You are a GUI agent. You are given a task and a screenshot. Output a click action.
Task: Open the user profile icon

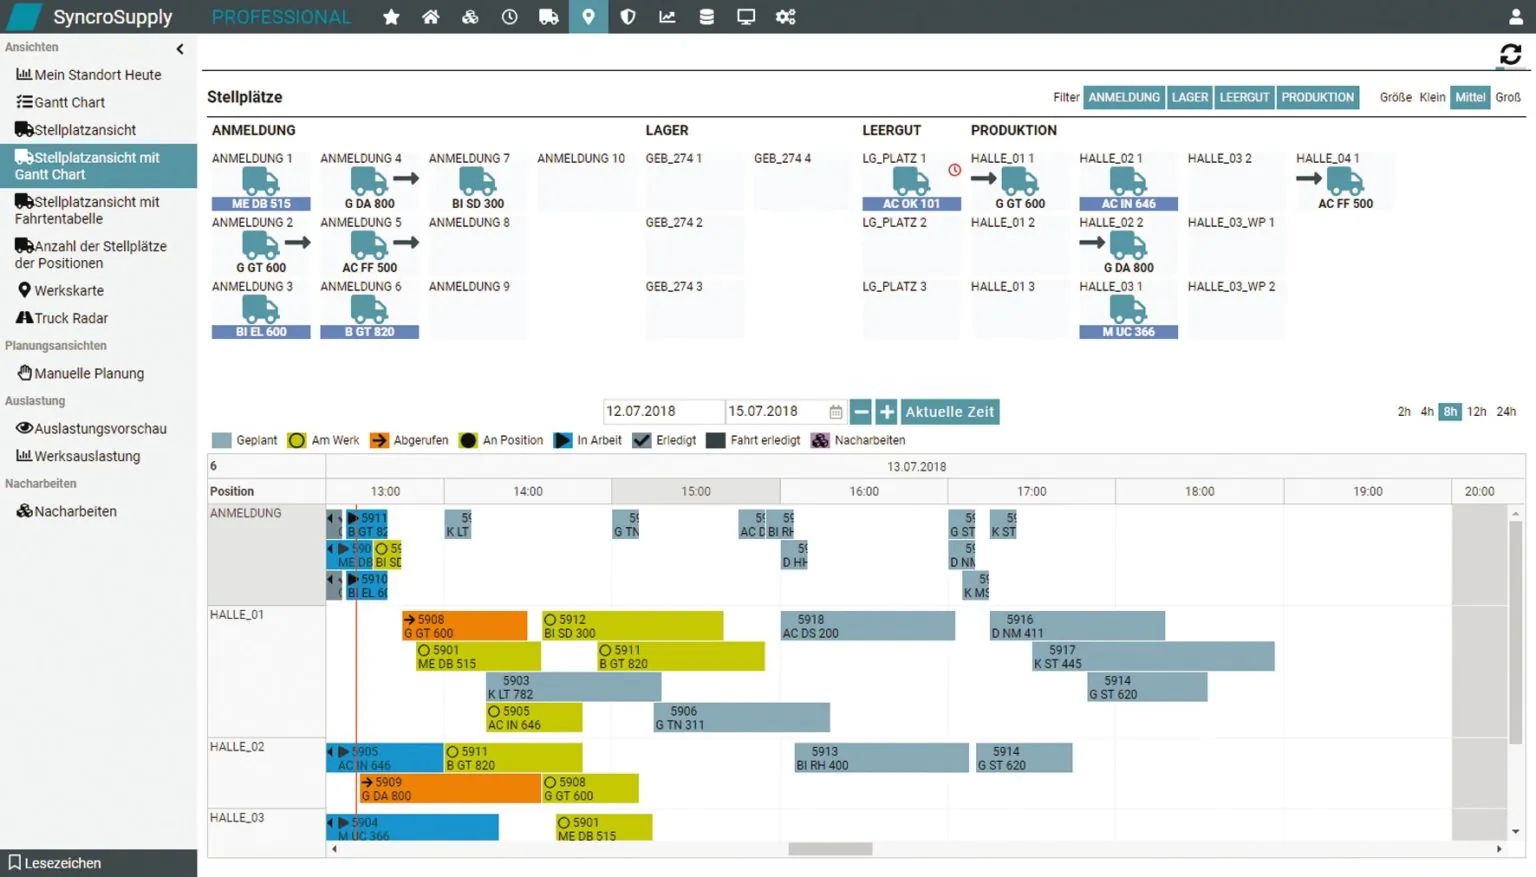(1516, 17)
